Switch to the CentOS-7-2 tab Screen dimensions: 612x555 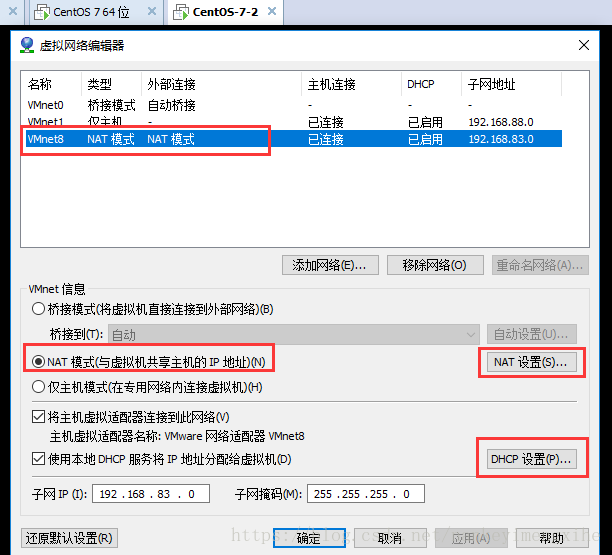click(x=226, y=12)
